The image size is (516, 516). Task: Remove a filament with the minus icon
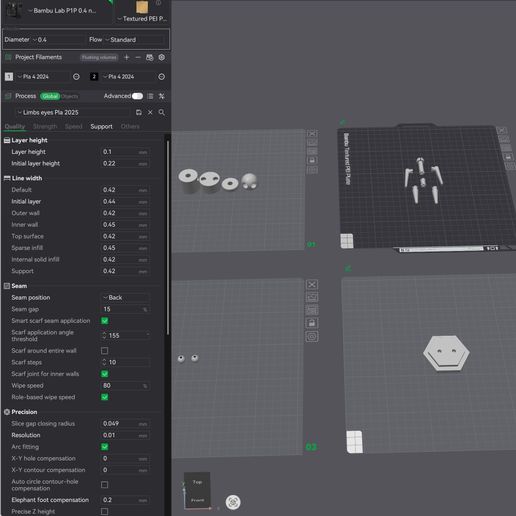coord(138,57)
